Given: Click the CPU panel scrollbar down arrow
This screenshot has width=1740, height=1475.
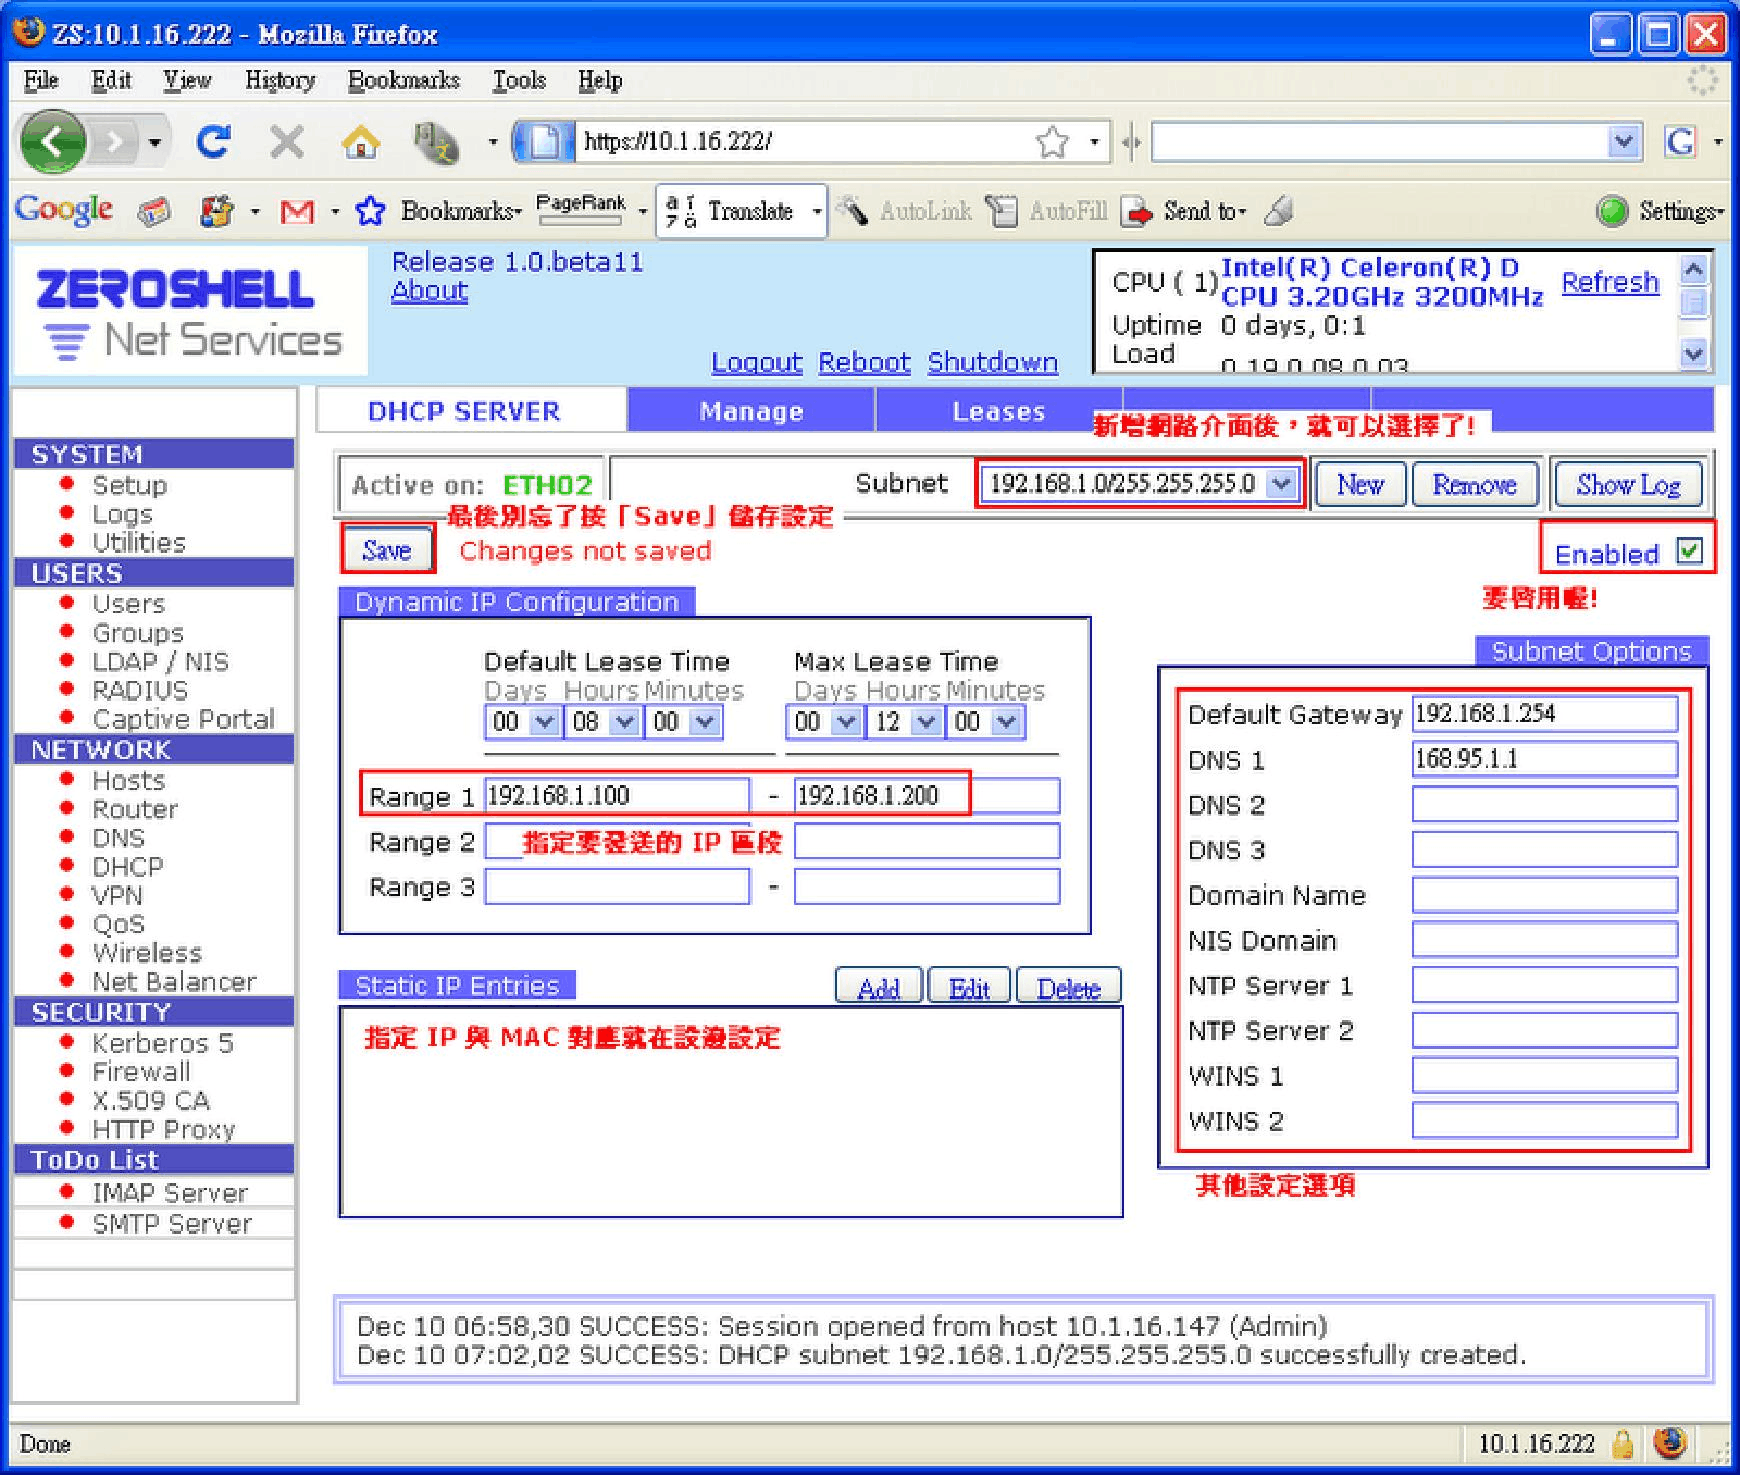Looking at the screenshot, I should (1693, 353).
